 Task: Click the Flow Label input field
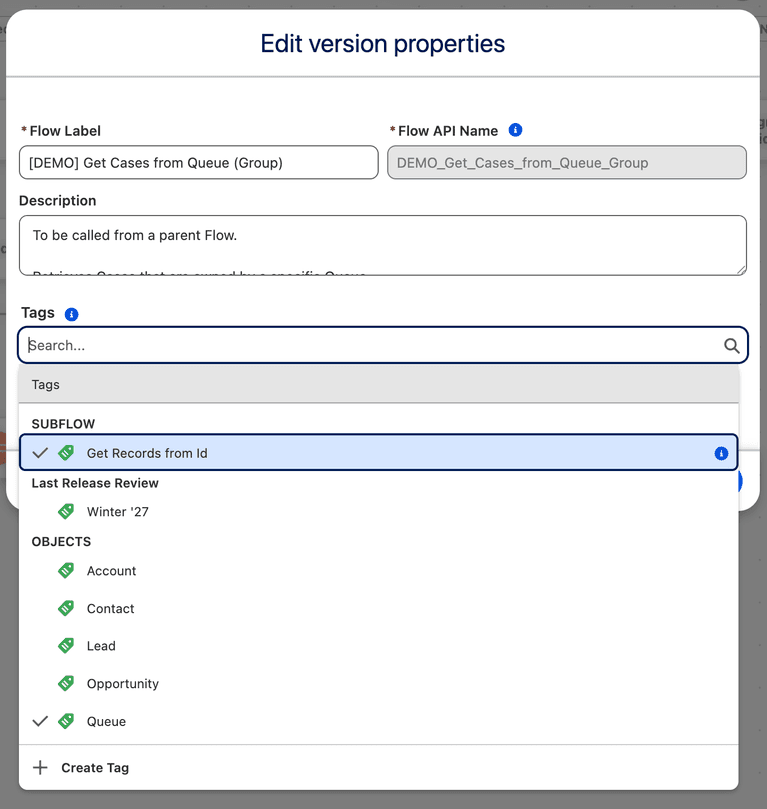pos(199,163)
